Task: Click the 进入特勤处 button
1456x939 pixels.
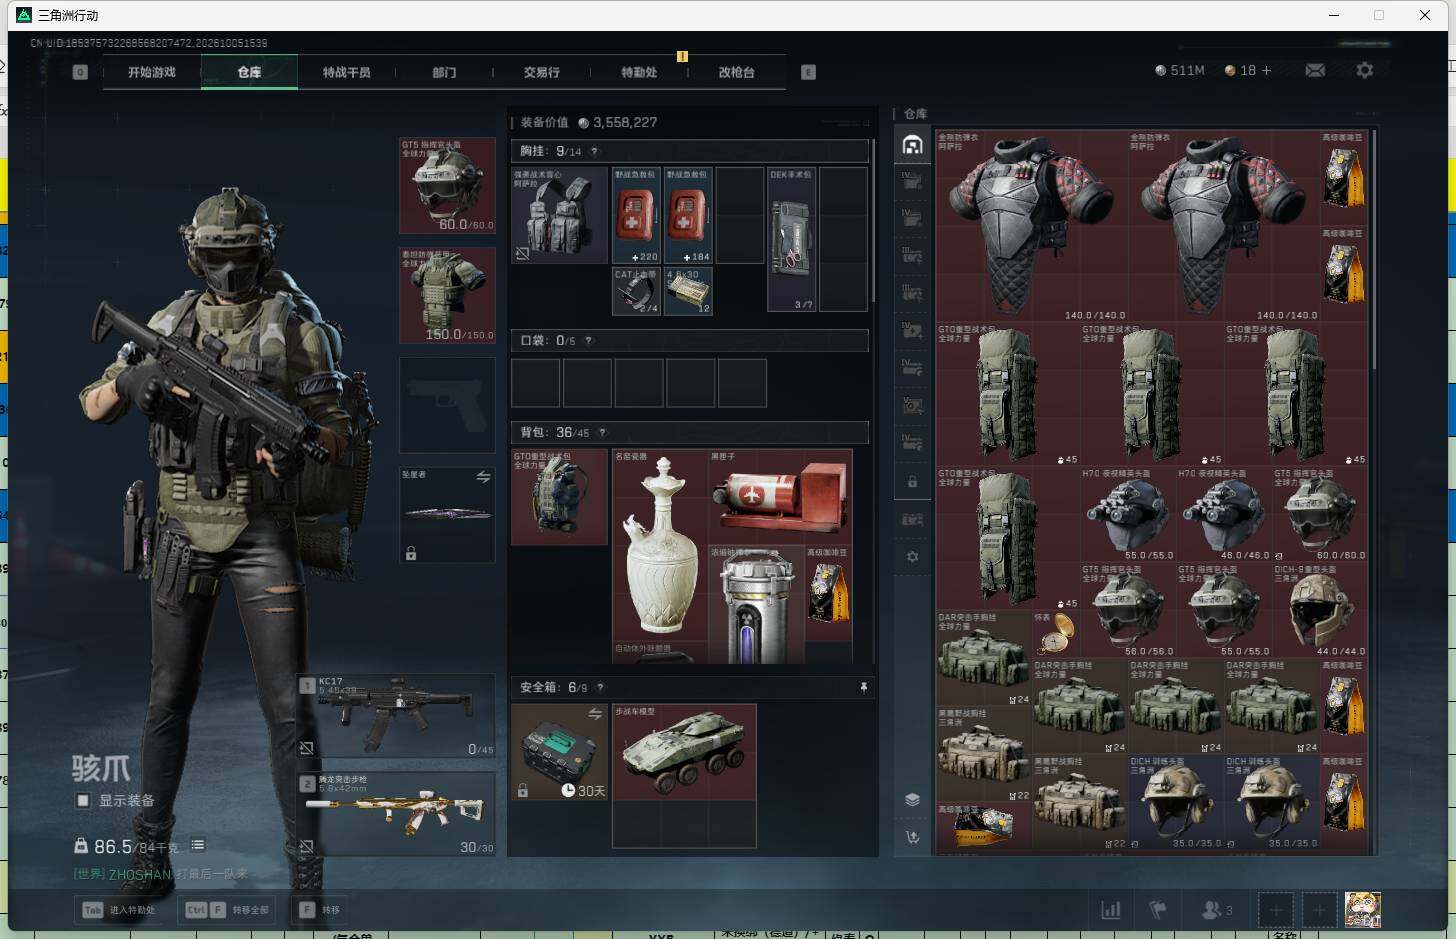Action: 120,910
